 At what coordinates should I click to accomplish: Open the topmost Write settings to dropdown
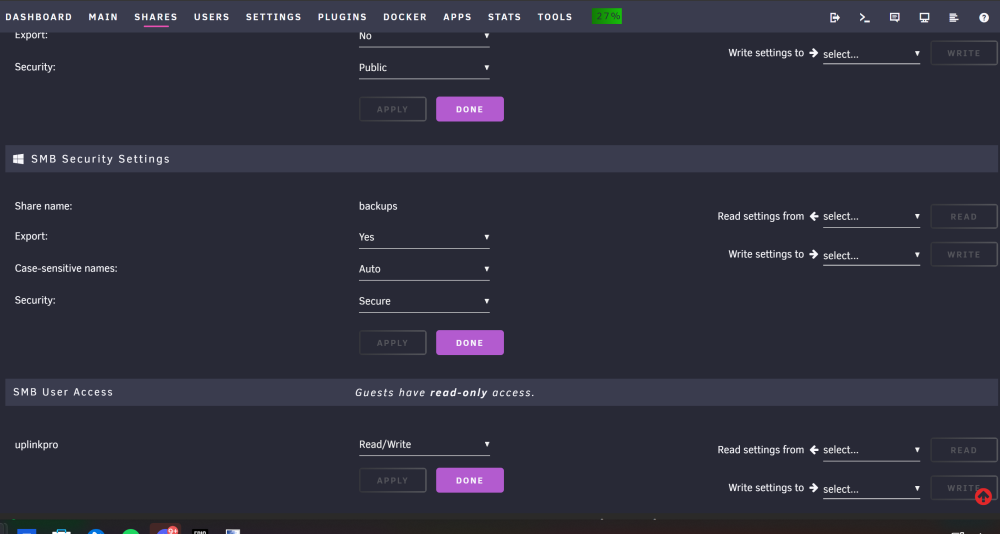(x=871, y=54)
